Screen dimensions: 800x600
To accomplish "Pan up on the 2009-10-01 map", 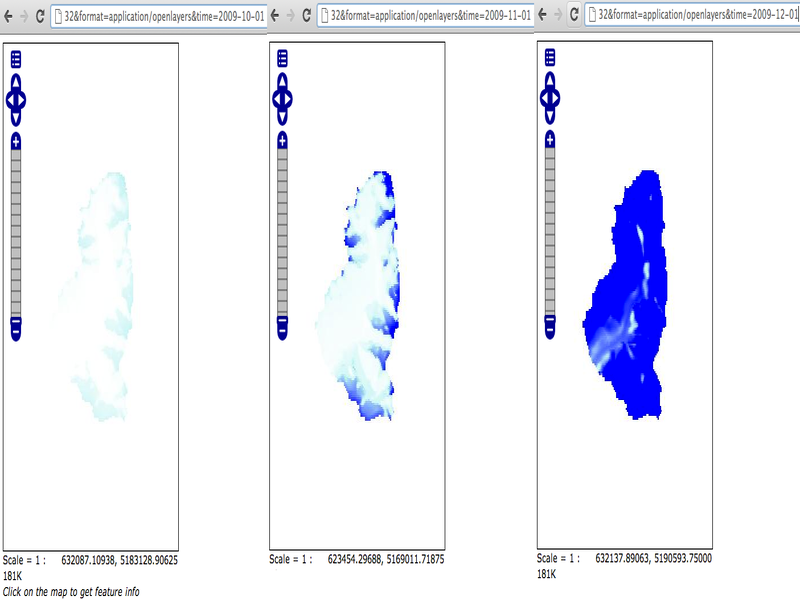I will [x=16, y=81].
